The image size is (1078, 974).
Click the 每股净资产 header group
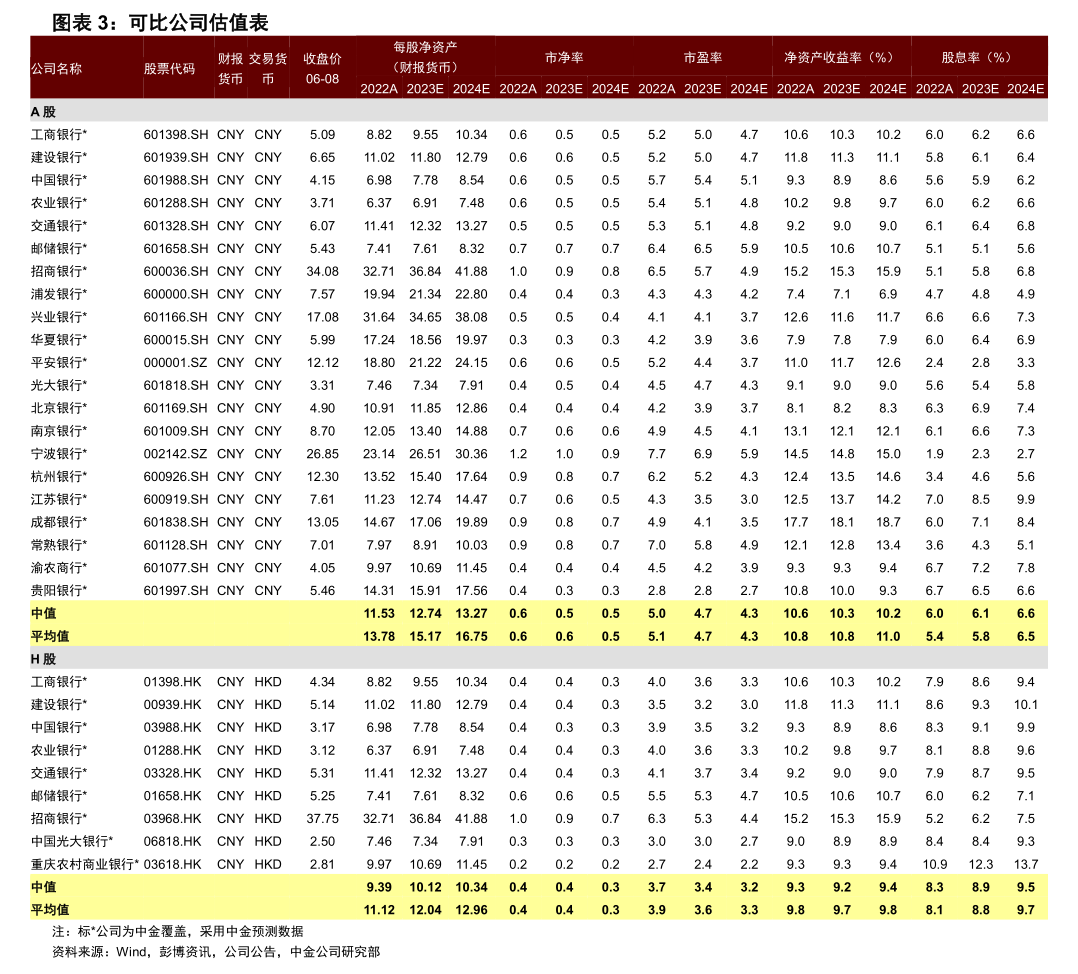coord(425,57)
